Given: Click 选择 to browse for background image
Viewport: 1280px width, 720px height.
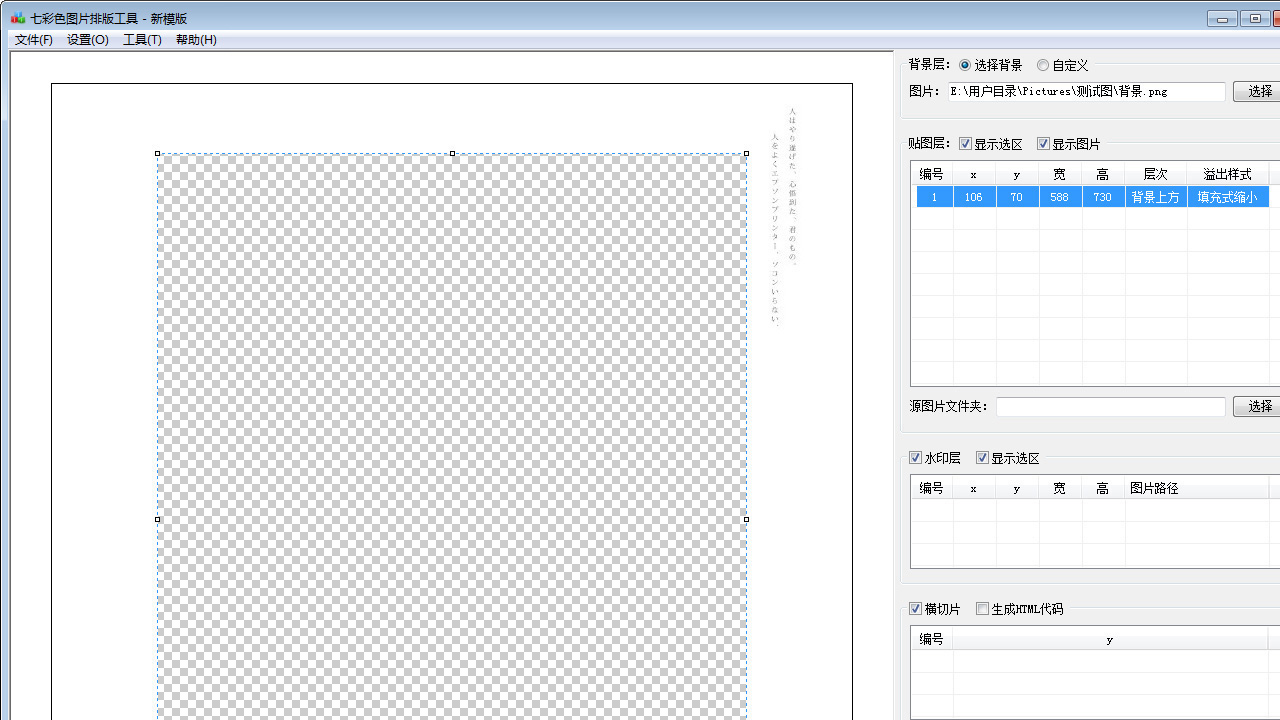Looking at the screenshot, I should (1258, 91).
